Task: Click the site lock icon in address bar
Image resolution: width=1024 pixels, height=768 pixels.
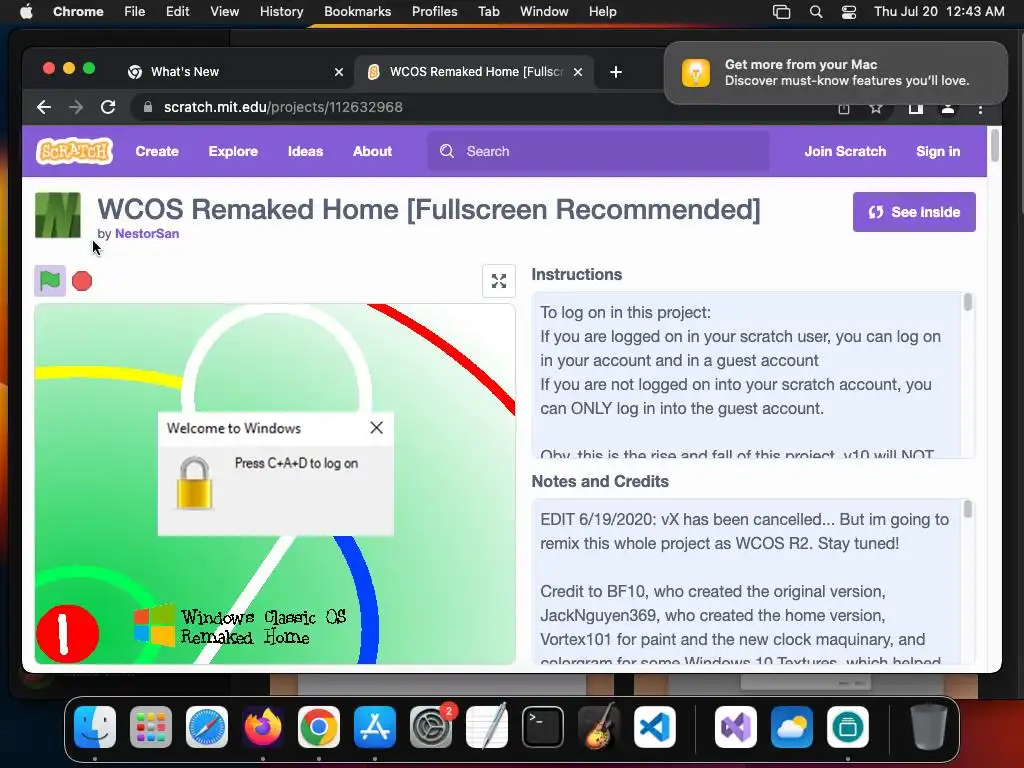Action: click(148, 107)
